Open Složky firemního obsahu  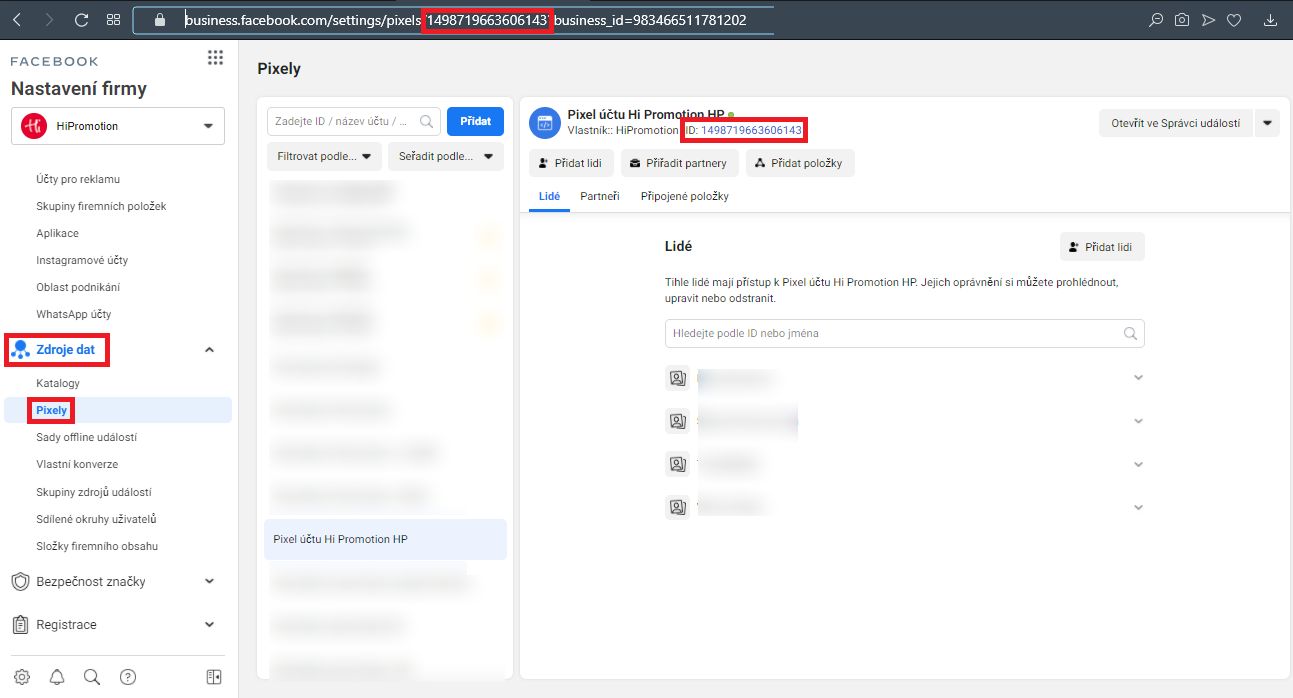(x=97, y=546)
